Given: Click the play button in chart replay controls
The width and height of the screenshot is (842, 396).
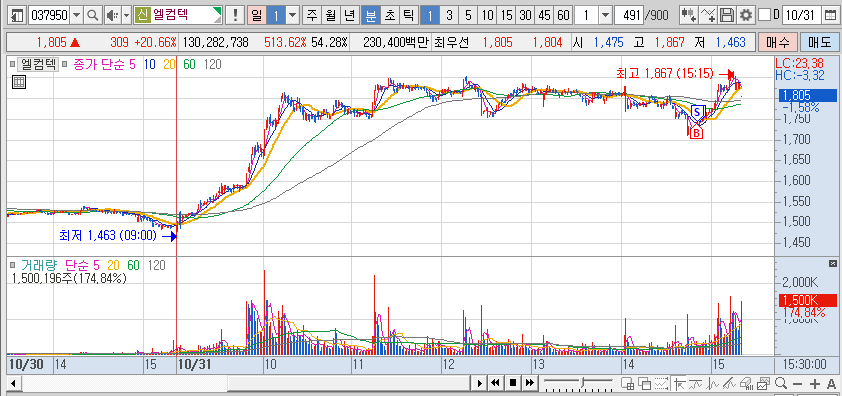Looking at the screenshot, I should [x=479, y=383].
